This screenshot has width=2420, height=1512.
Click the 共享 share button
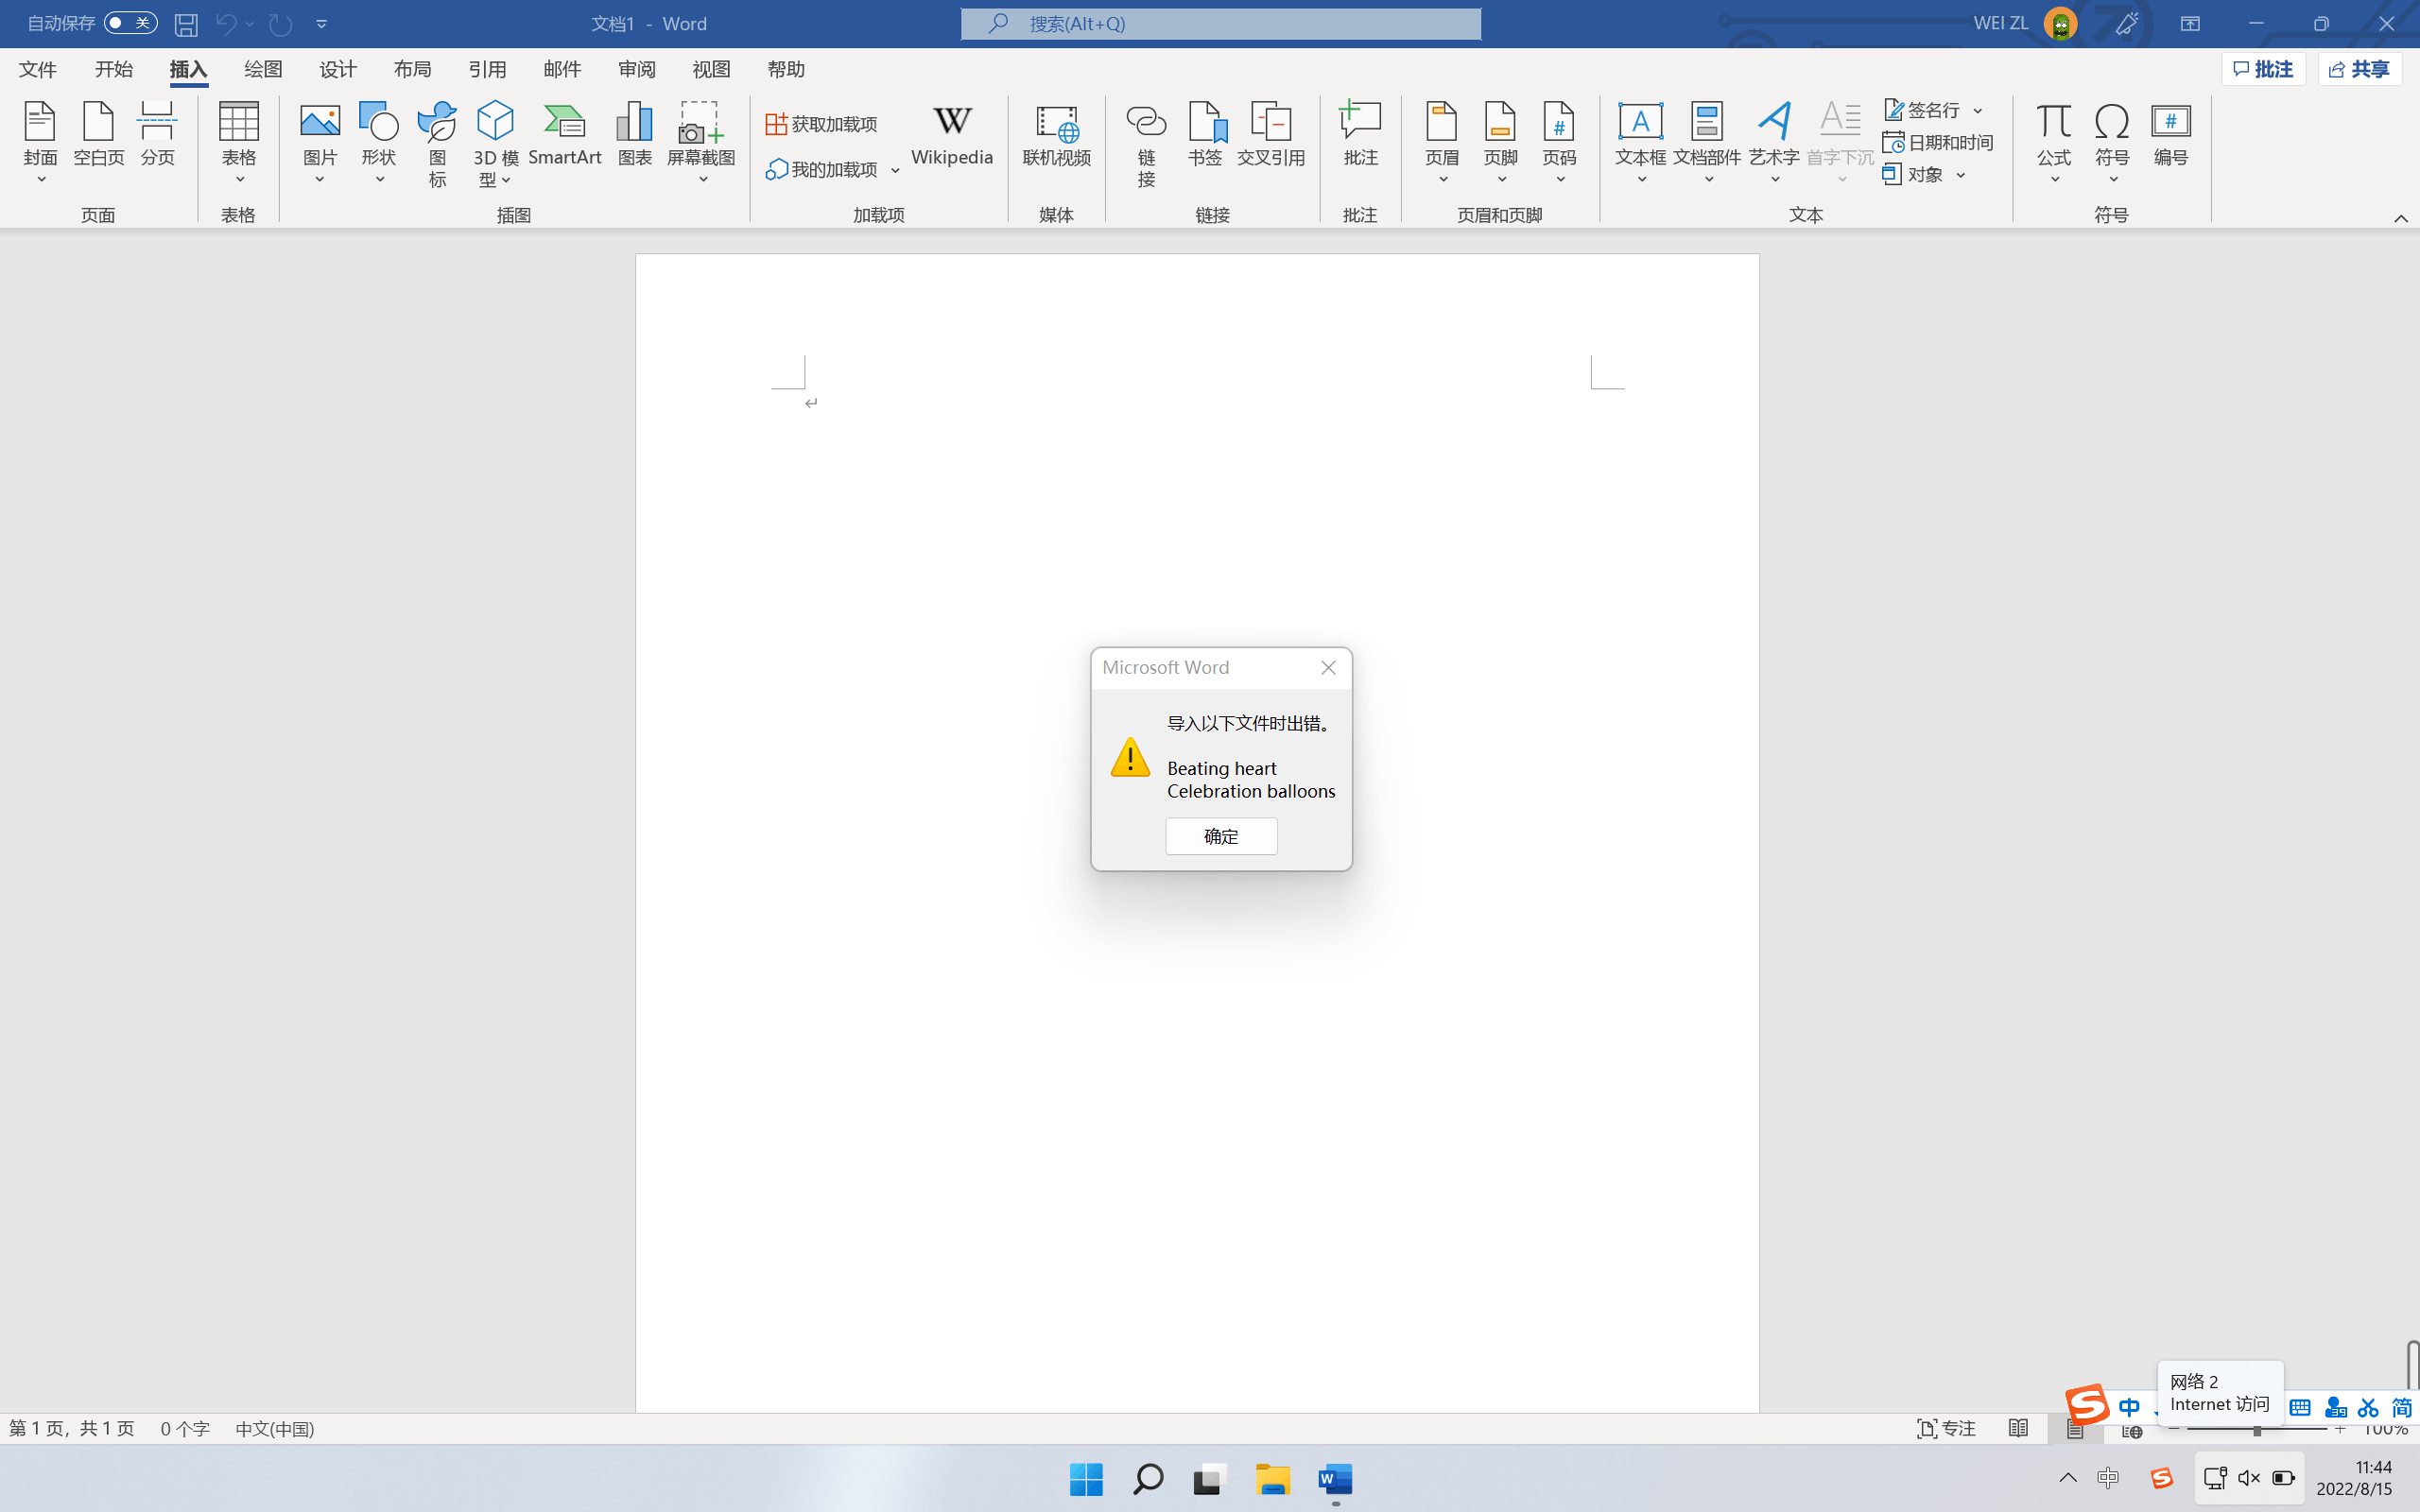pos(2359,69)
